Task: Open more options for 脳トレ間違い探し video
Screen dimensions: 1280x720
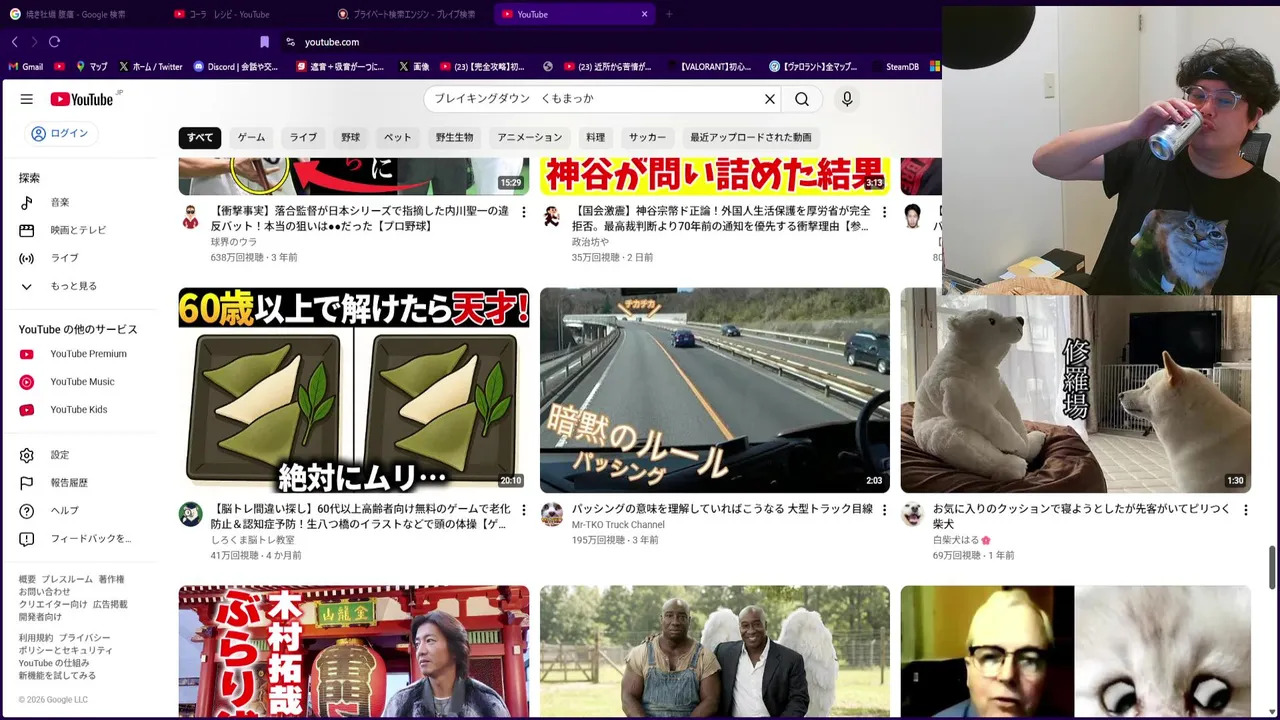Action: (x=523, y=510)
